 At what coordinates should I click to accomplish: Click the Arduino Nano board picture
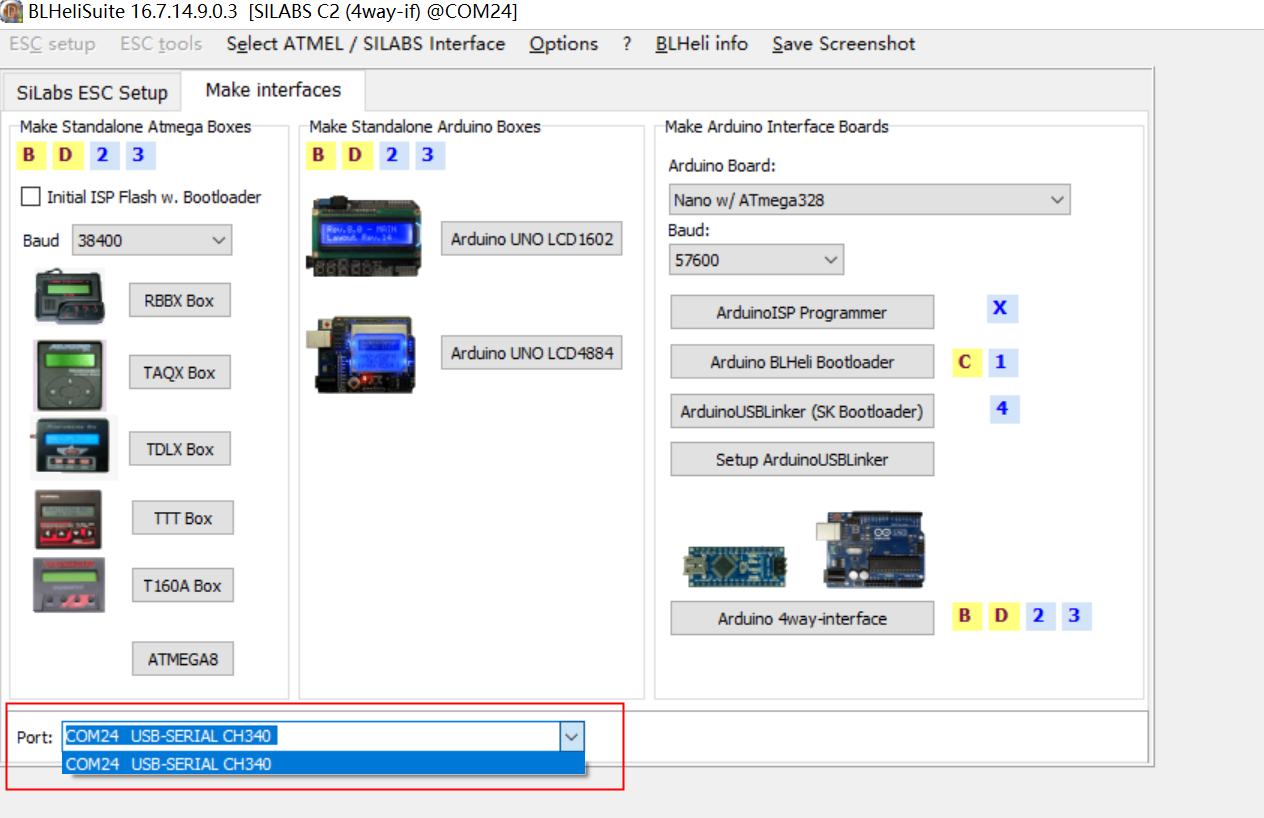pos(735,566)
